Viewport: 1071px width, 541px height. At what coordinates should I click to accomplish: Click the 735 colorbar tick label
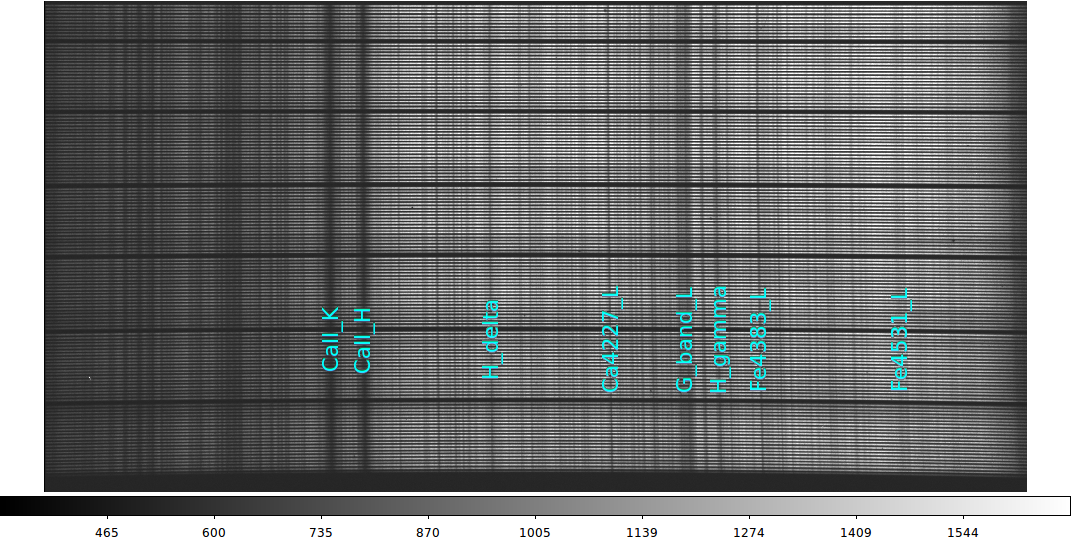(x=321, y=533)
